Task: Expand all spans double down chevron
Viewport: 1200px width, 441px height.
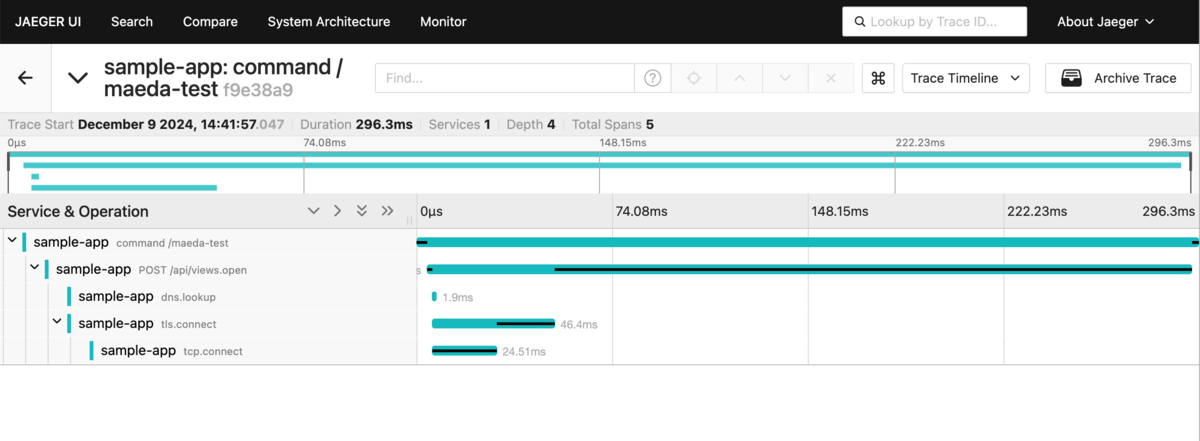Action: click(362, 211)
